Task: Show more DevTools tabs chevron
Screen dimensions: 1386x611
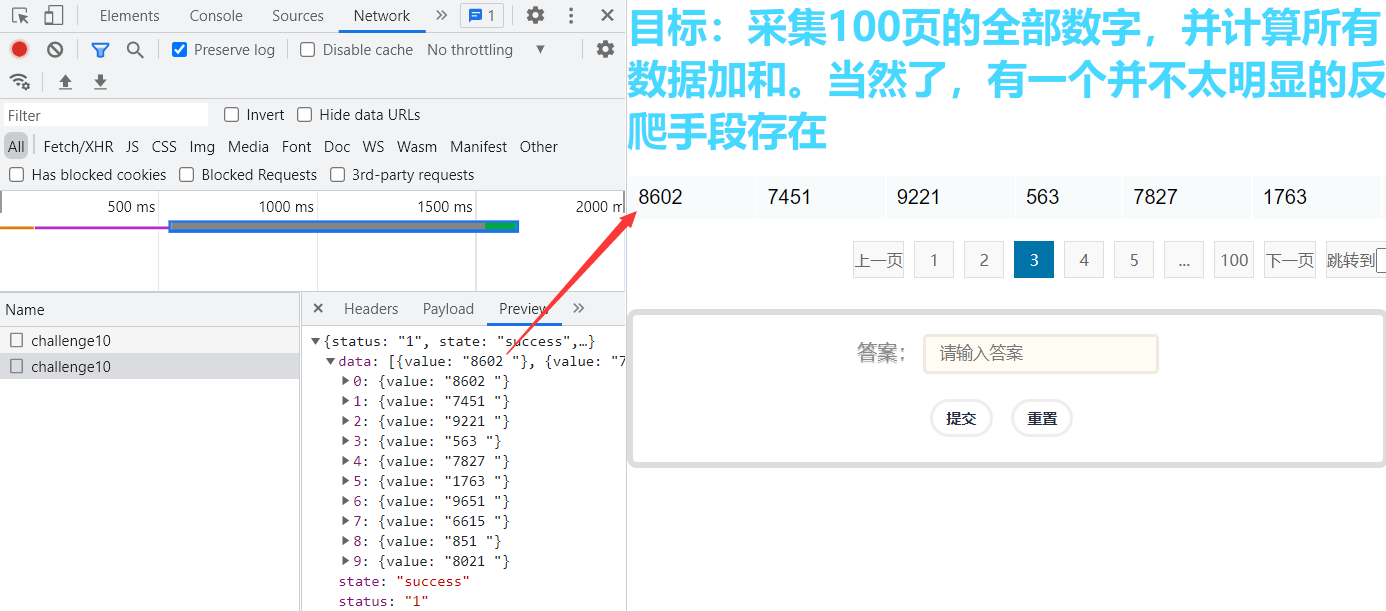Action: coord(441,15)
